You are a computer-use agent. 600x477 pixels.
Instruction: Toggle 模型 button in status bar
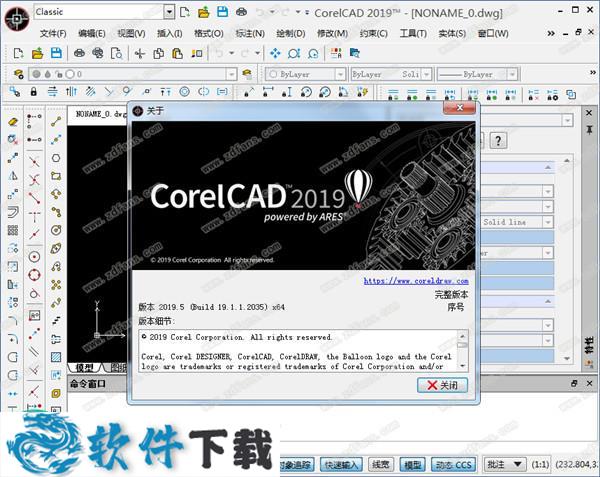tap(412, 464)
